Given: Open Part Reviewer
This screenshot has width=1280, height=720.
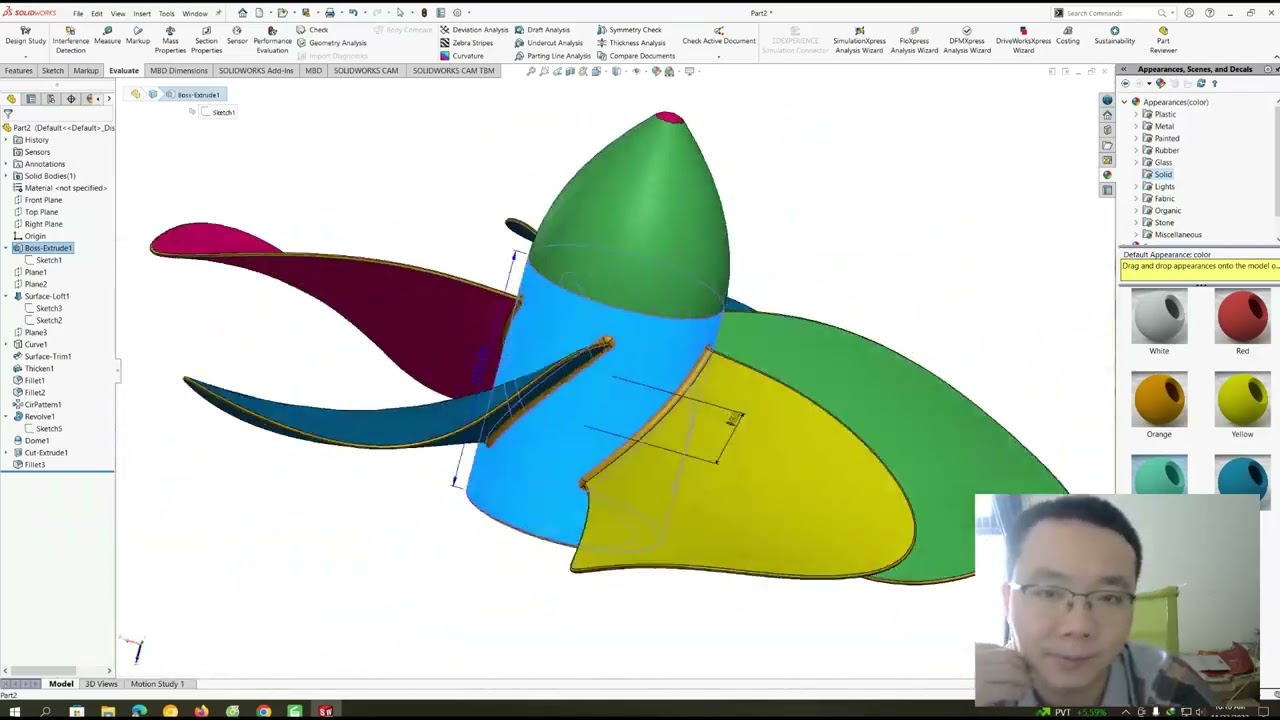Looking at the screenshot, I should coord(1163,40).
